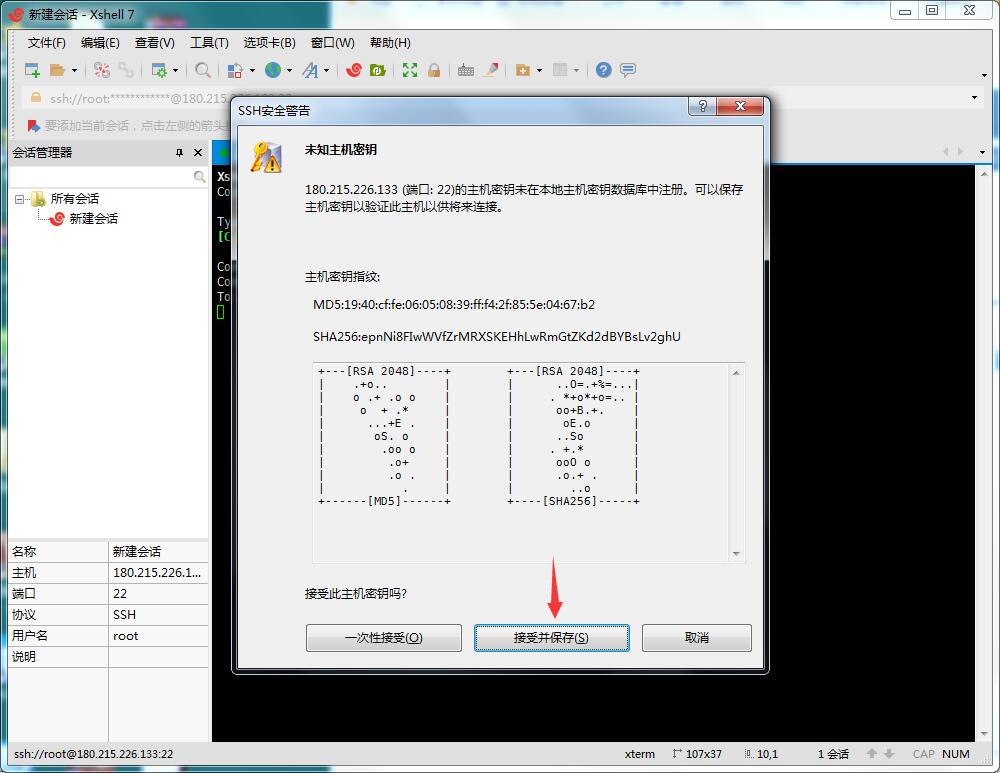Open dropdown arrow beside folder-plus icon
The width and height of the screenshot is (1000, 773).
pyautogui.click(x=540, y=70)
